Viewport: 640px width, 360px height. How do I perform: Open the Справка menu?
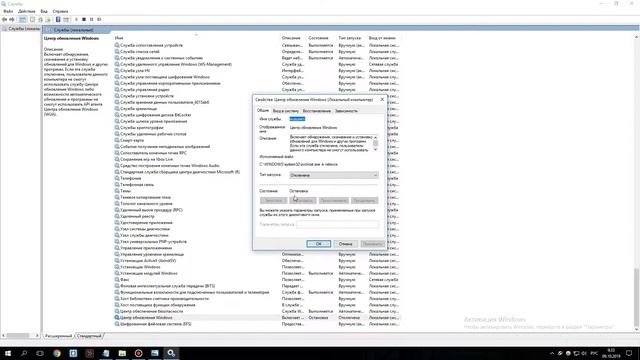60,11
